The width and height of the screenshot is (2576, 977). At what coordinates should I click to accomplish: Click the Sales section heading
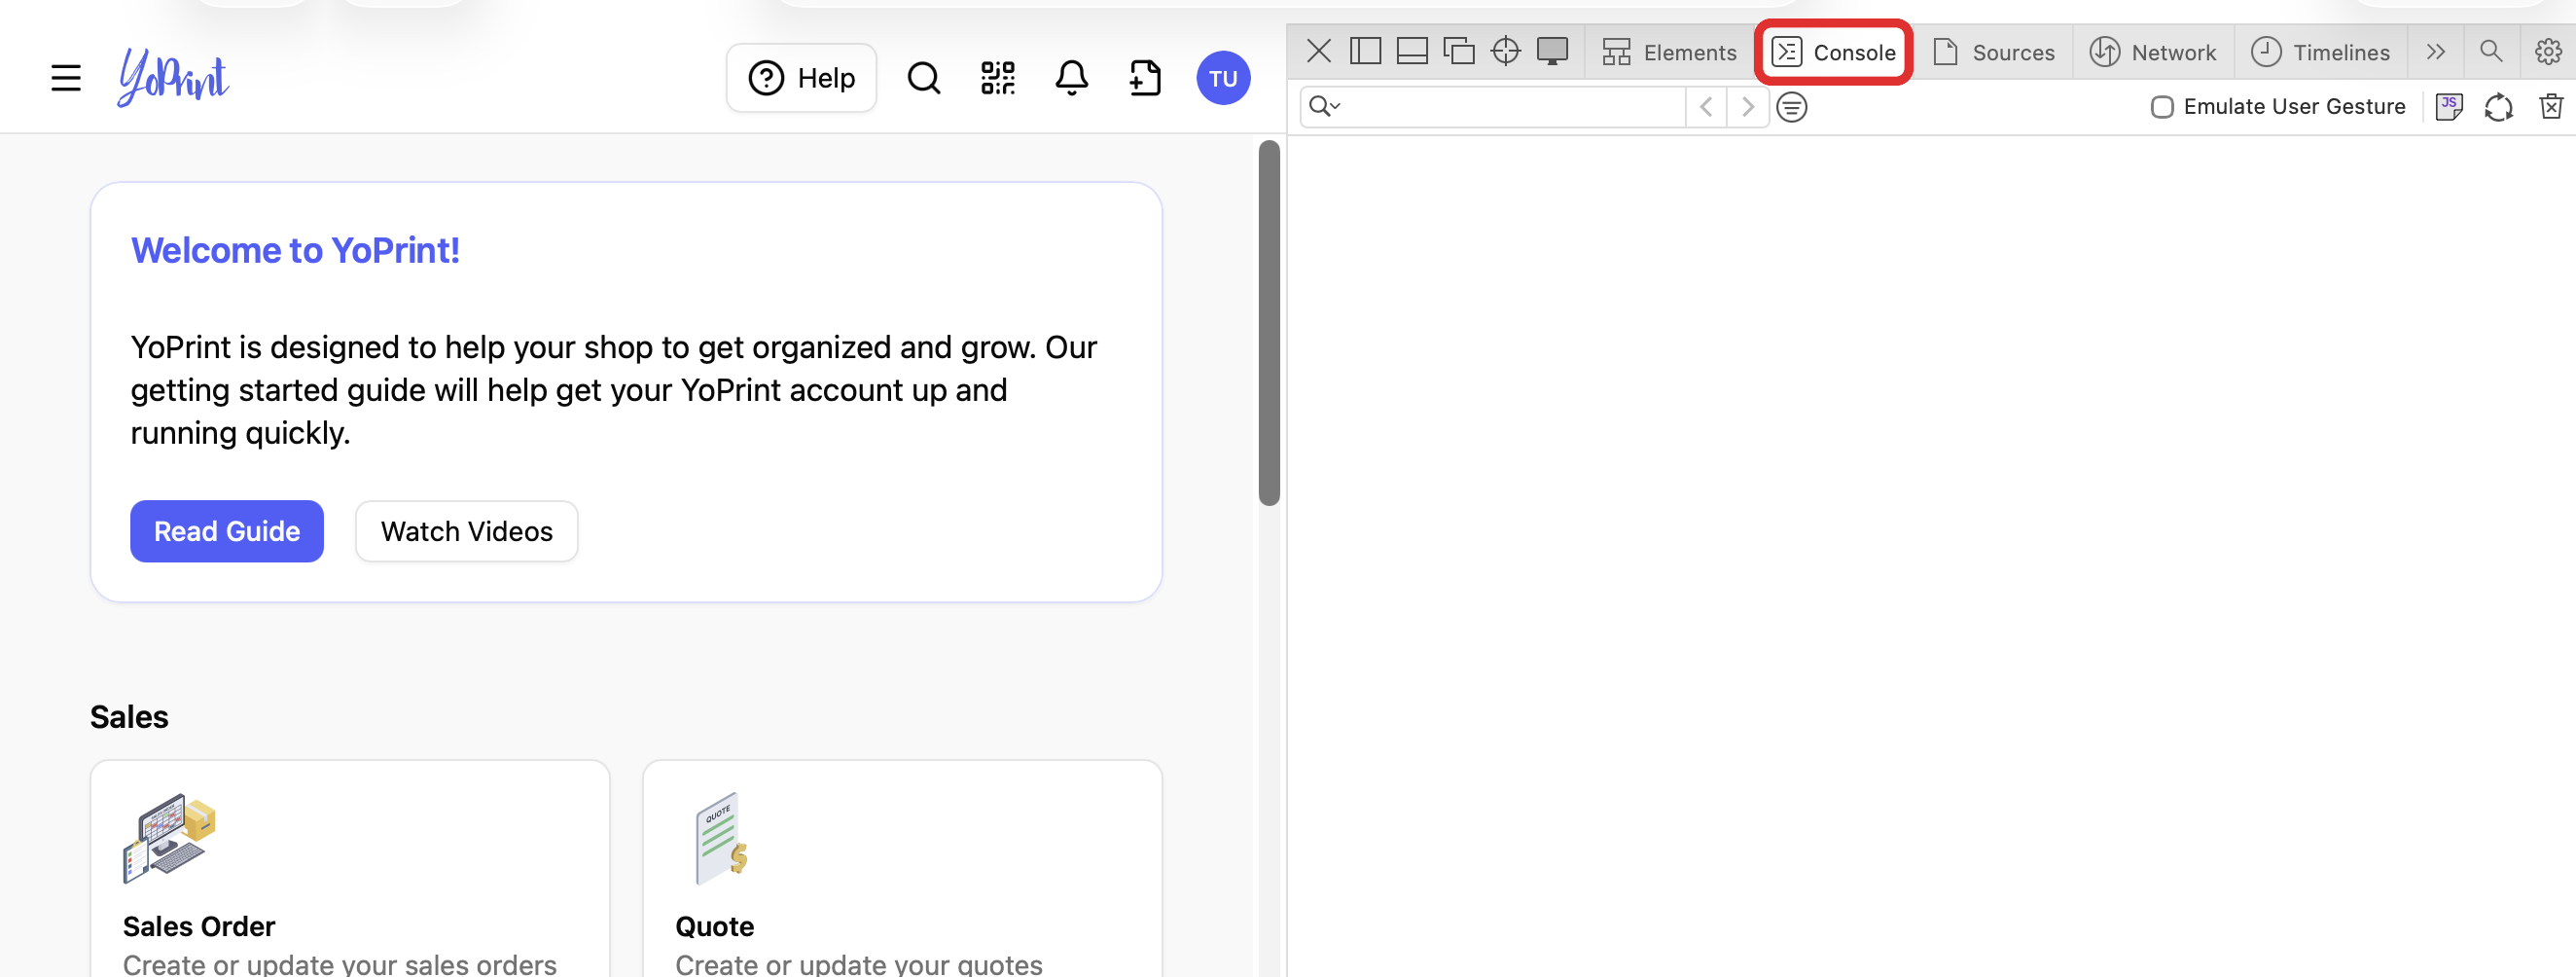coord(129,717)
